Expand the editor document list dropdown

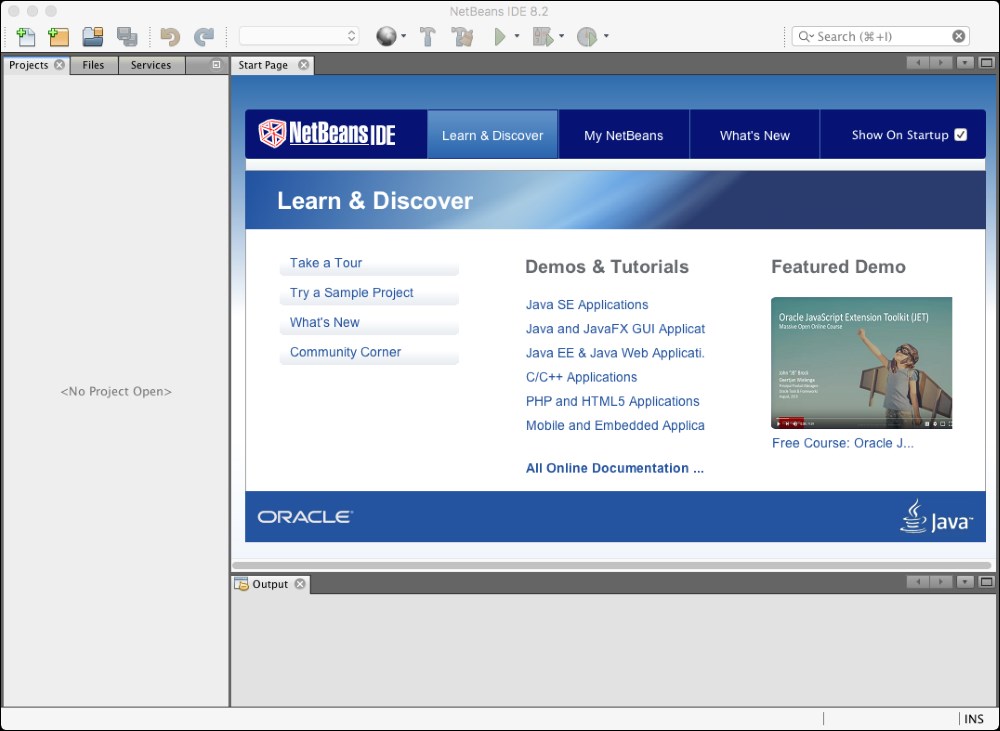(964, 63)
